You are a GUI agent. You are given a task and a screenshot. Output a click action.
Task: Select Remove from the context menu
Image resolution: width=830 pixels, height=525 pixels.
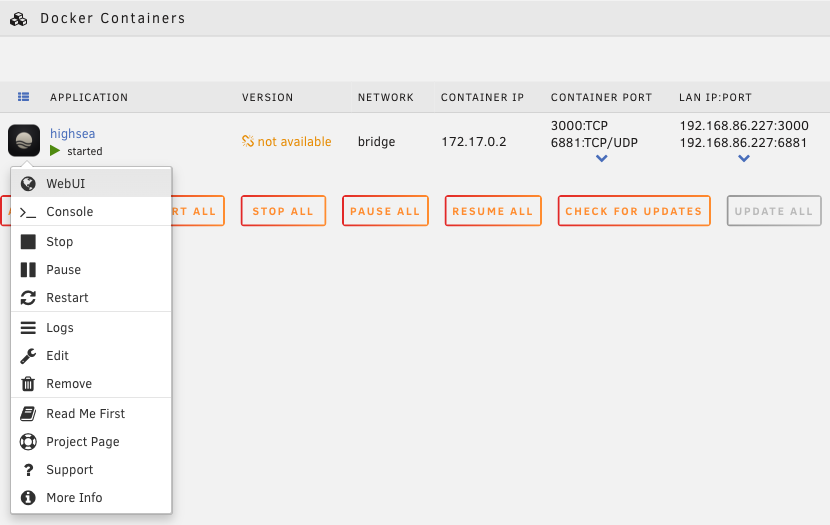point(91,384)
